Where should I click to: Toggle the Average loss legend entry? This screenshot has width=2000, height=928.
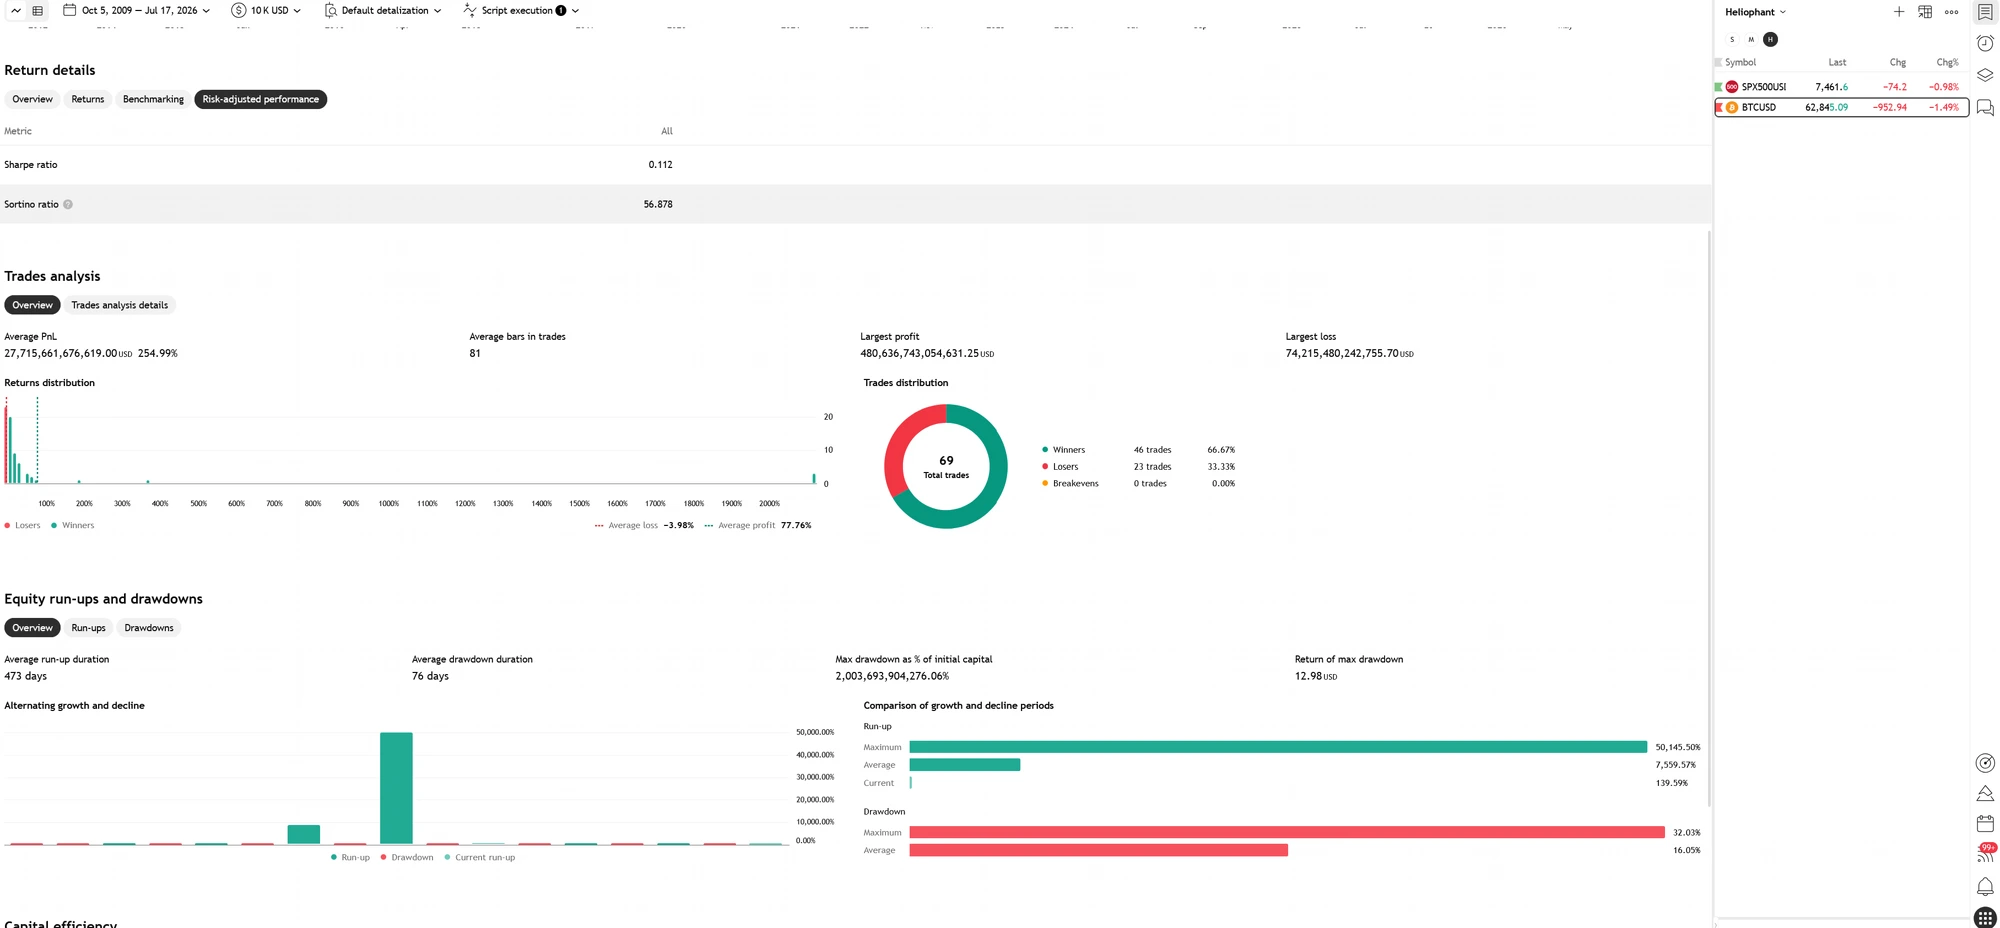pos(644,526)
